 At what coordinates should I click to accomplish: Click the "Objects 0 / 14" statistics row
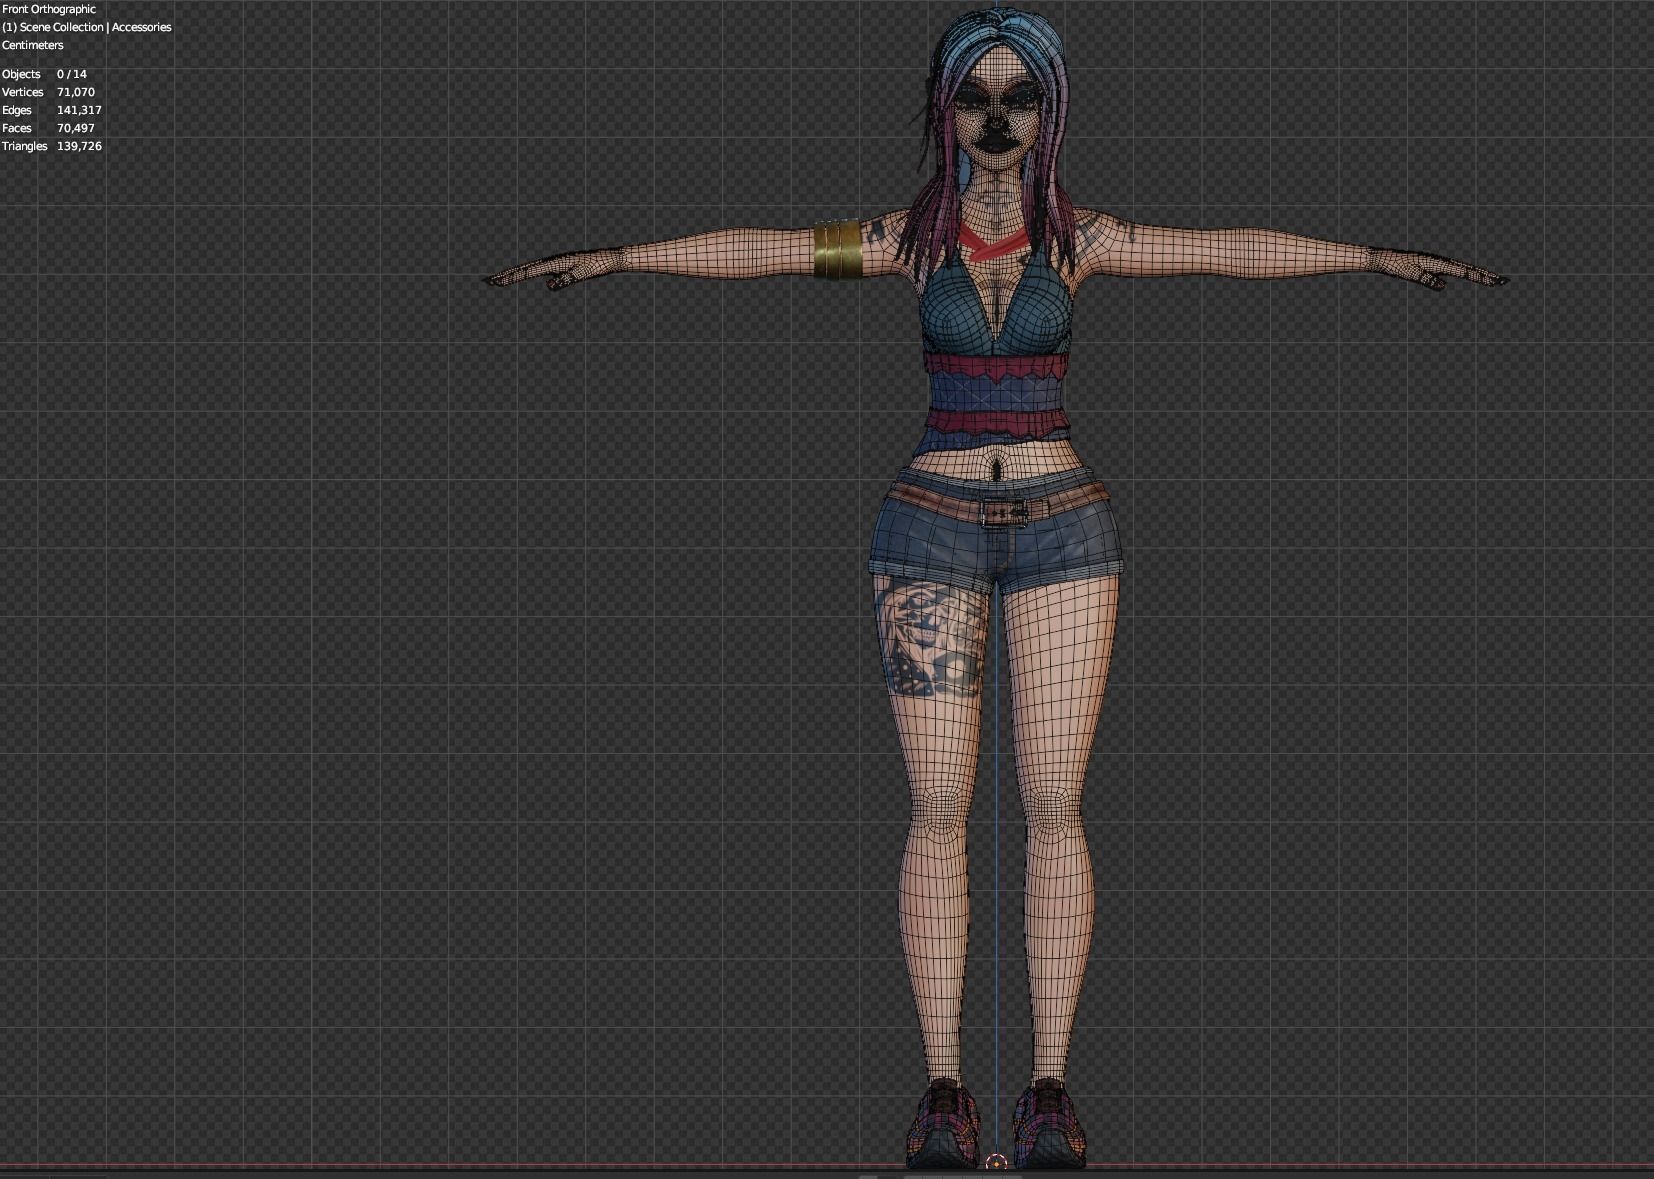tap(44, 74)
